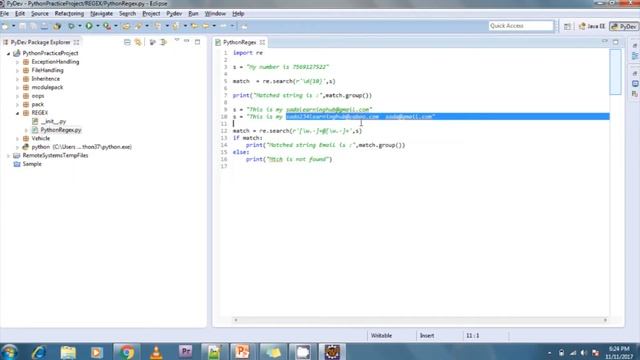Open Internet Explorer from the taskbar
The height and width of the screenshot is (360, 640).
click(39, 352)
